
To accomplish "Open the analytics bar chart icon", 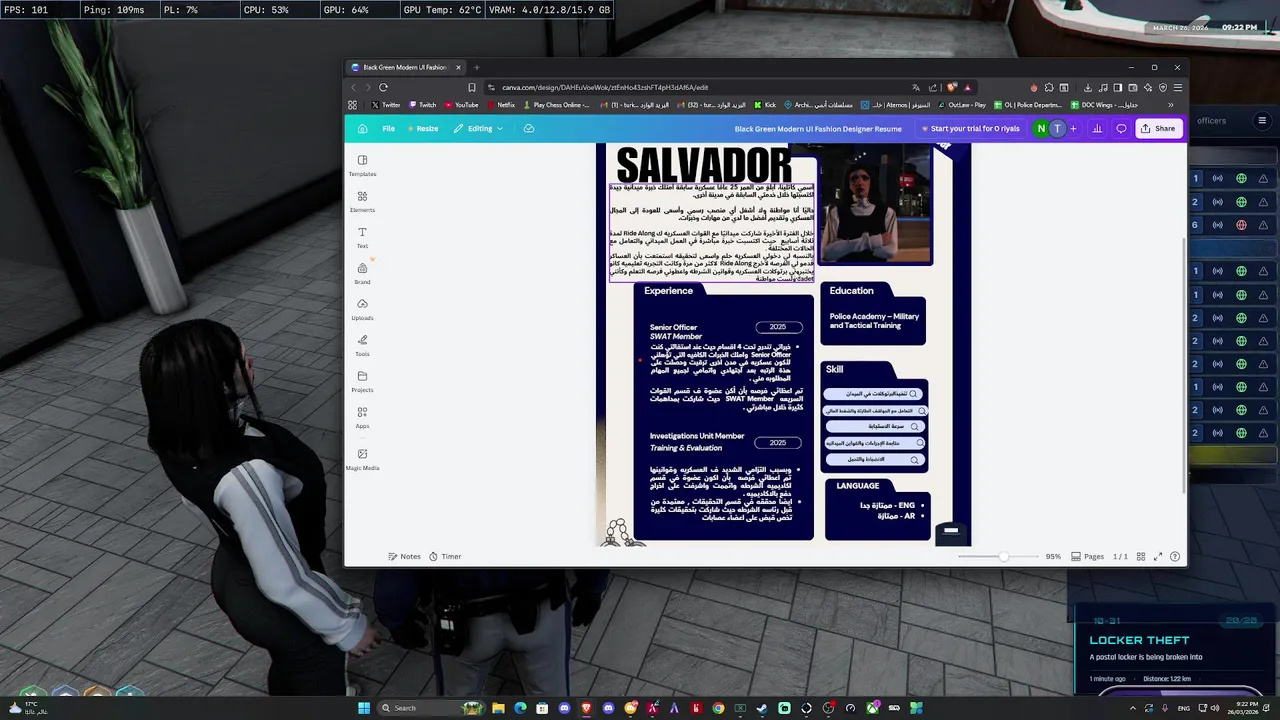I will 1097,128.
